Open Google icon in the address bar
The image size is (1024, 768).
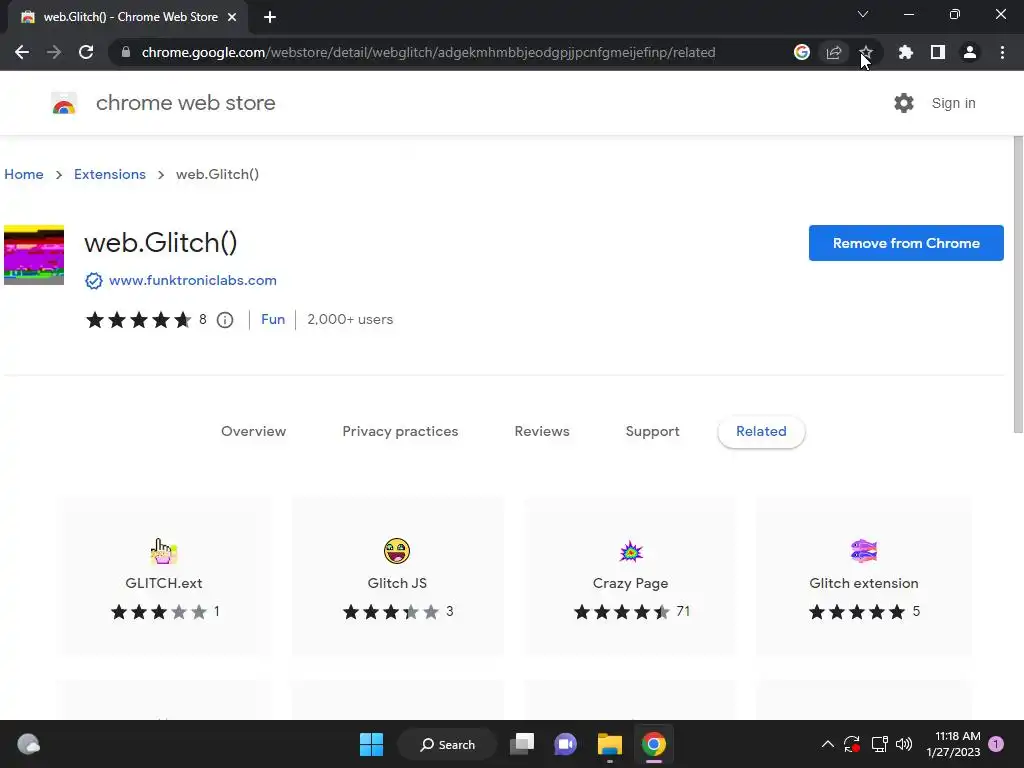tap(802, 52)
